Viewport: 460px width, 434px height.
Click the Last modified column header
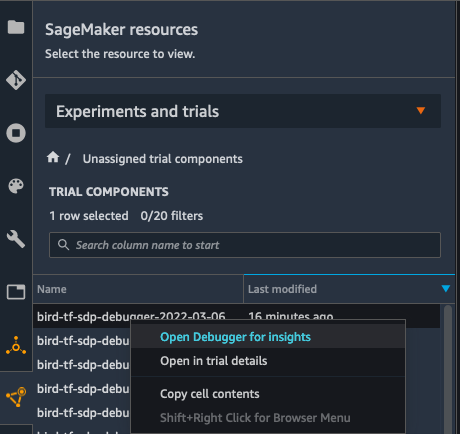coord(349,289)
